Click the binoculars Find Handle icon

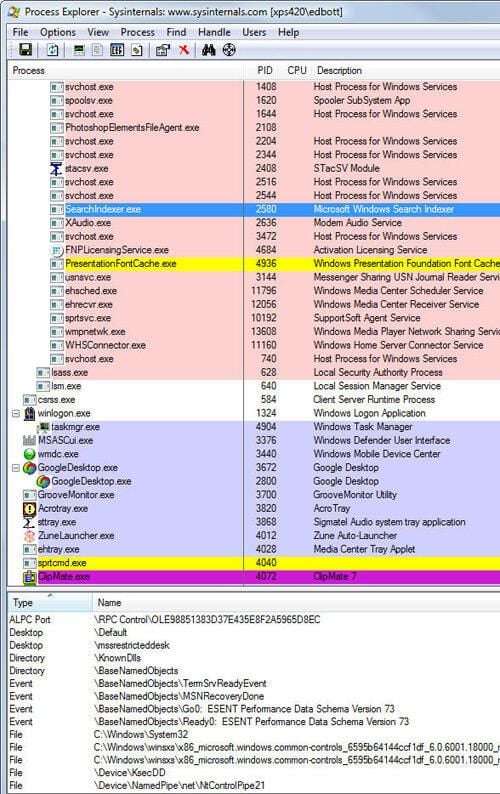coord(209,50)
